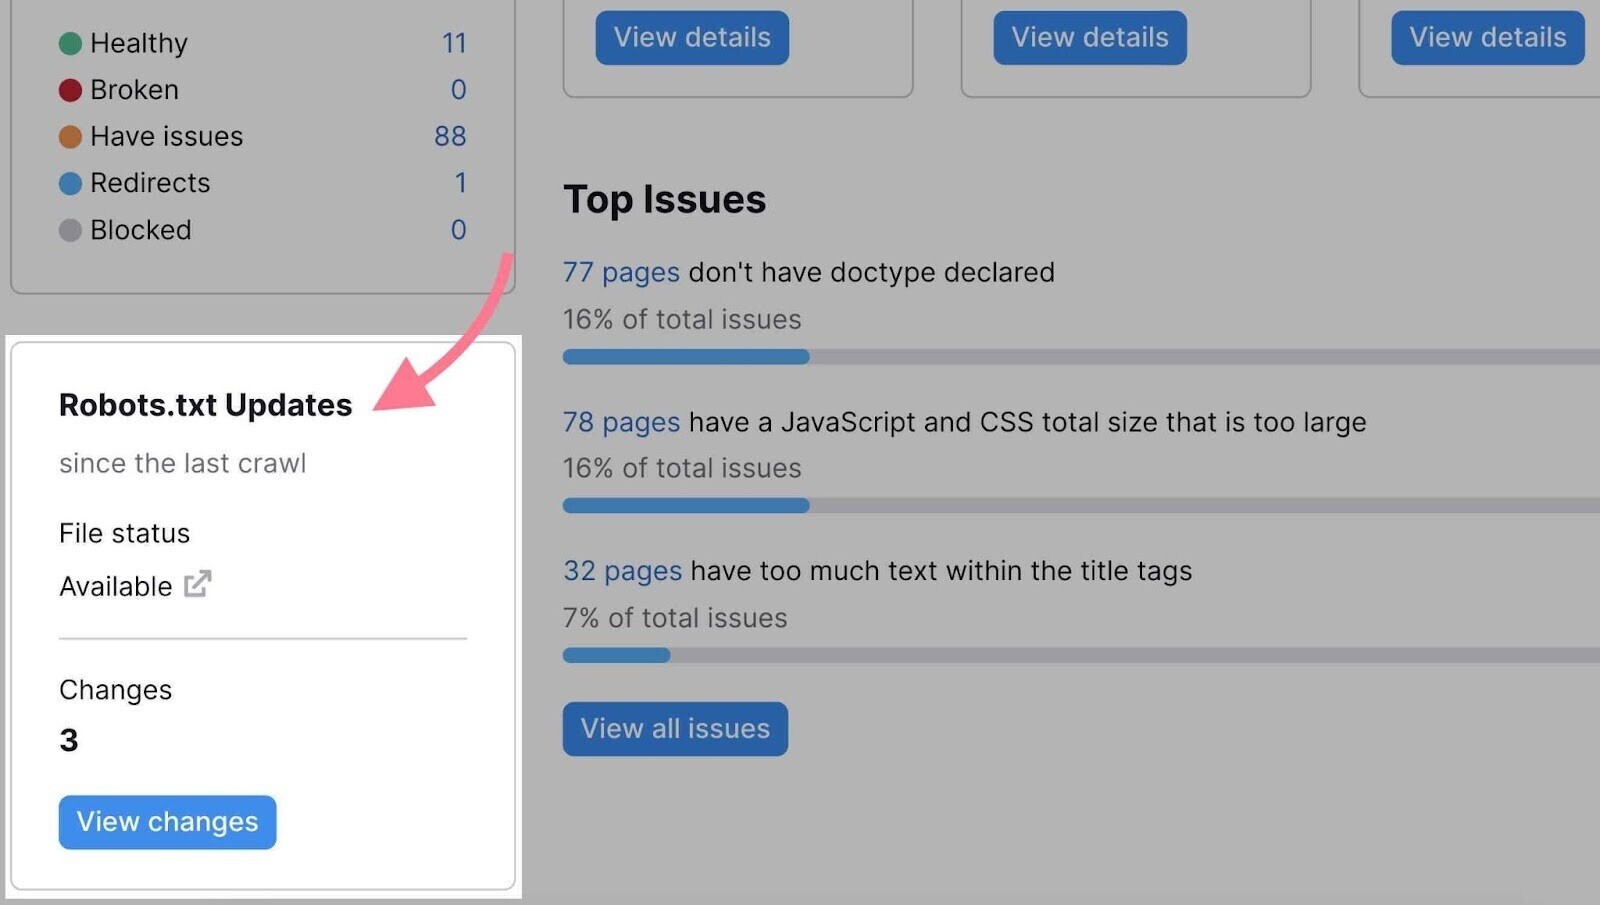Click the View changes button
Screen dimensions: 1600x905
(x=167, y=822)
